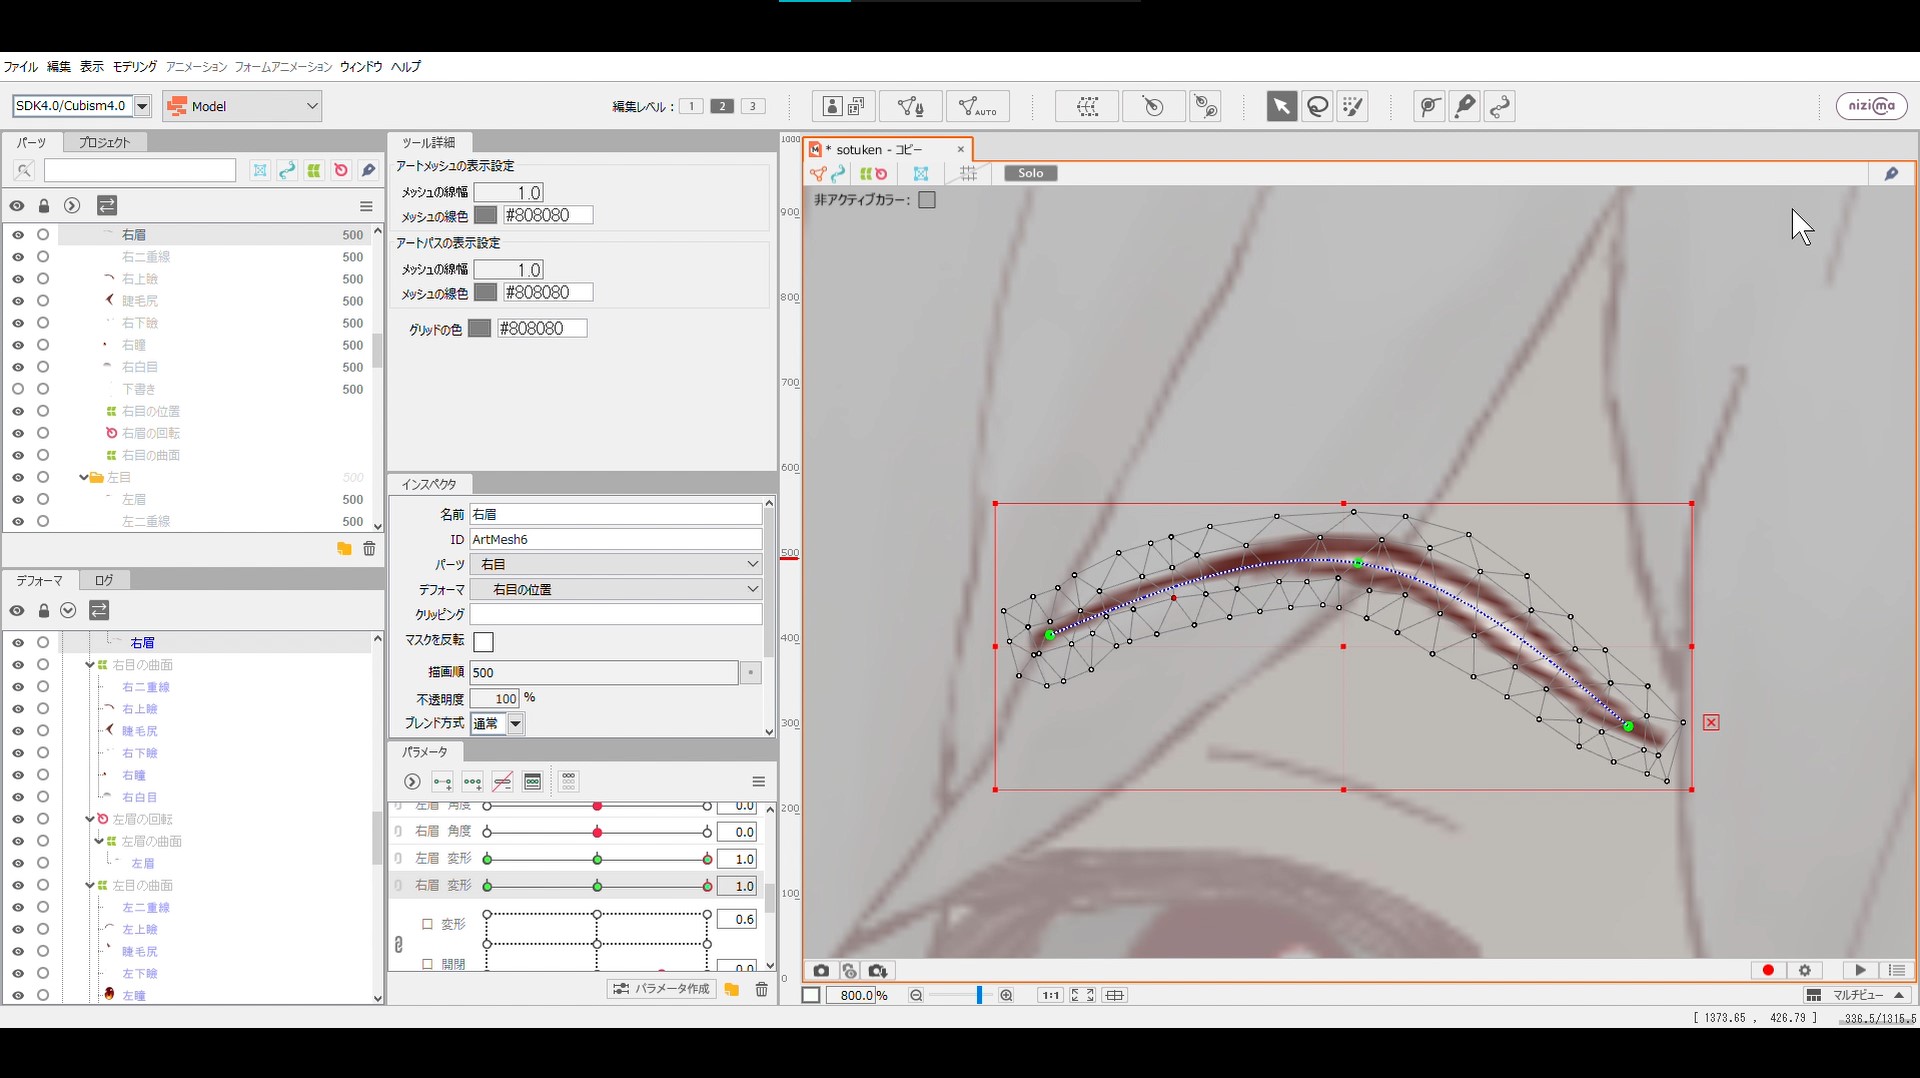Create a rotation deformer
The width and height of the screenshot is (1920, 1078).
(x=1153, y=106)
